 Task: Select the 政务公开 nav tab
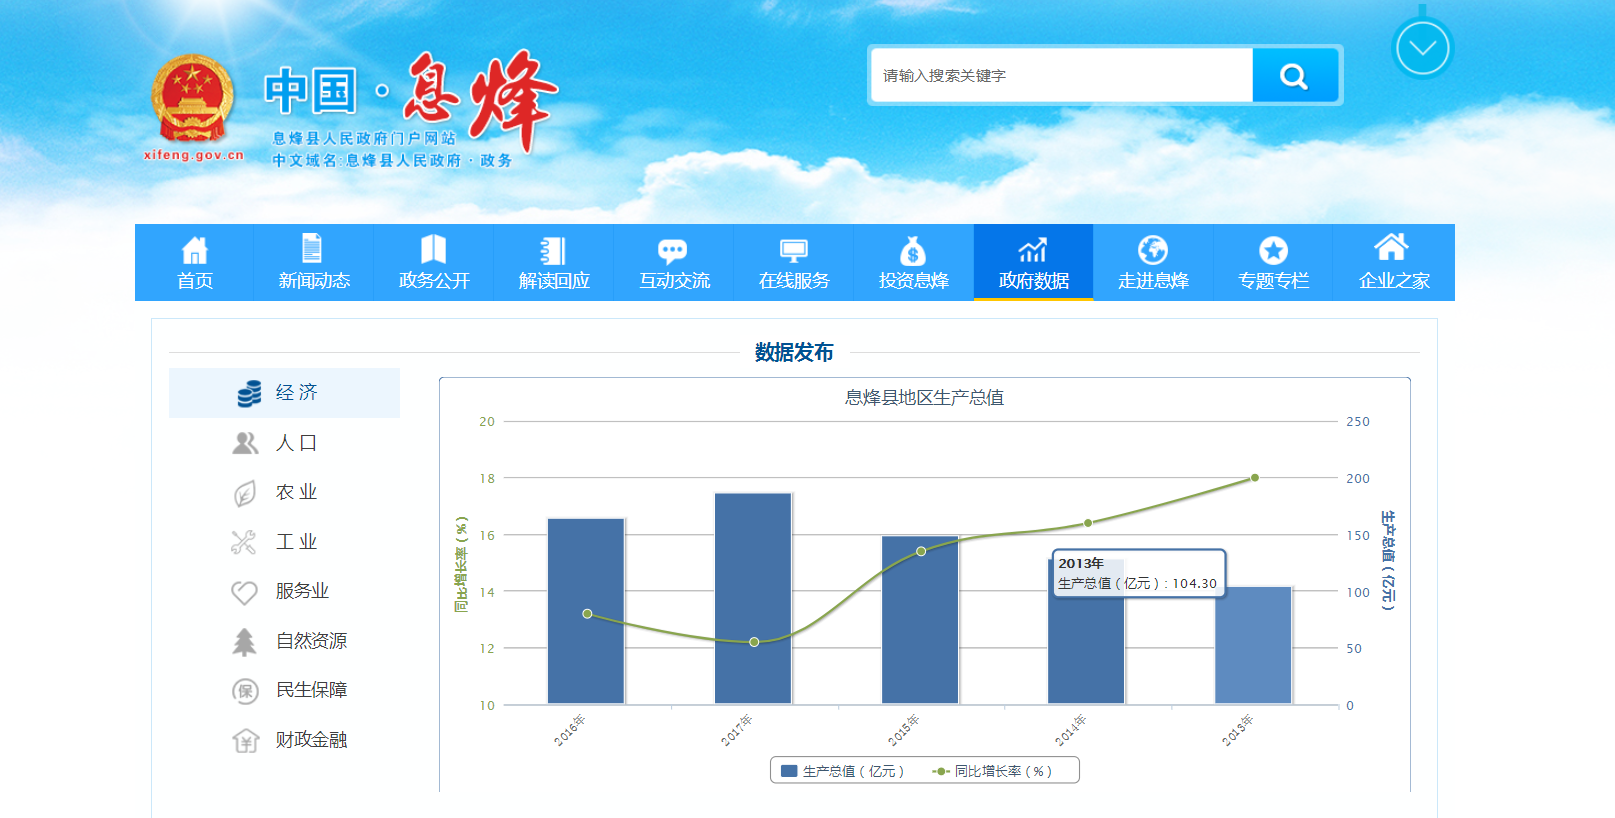click(434, 263)
